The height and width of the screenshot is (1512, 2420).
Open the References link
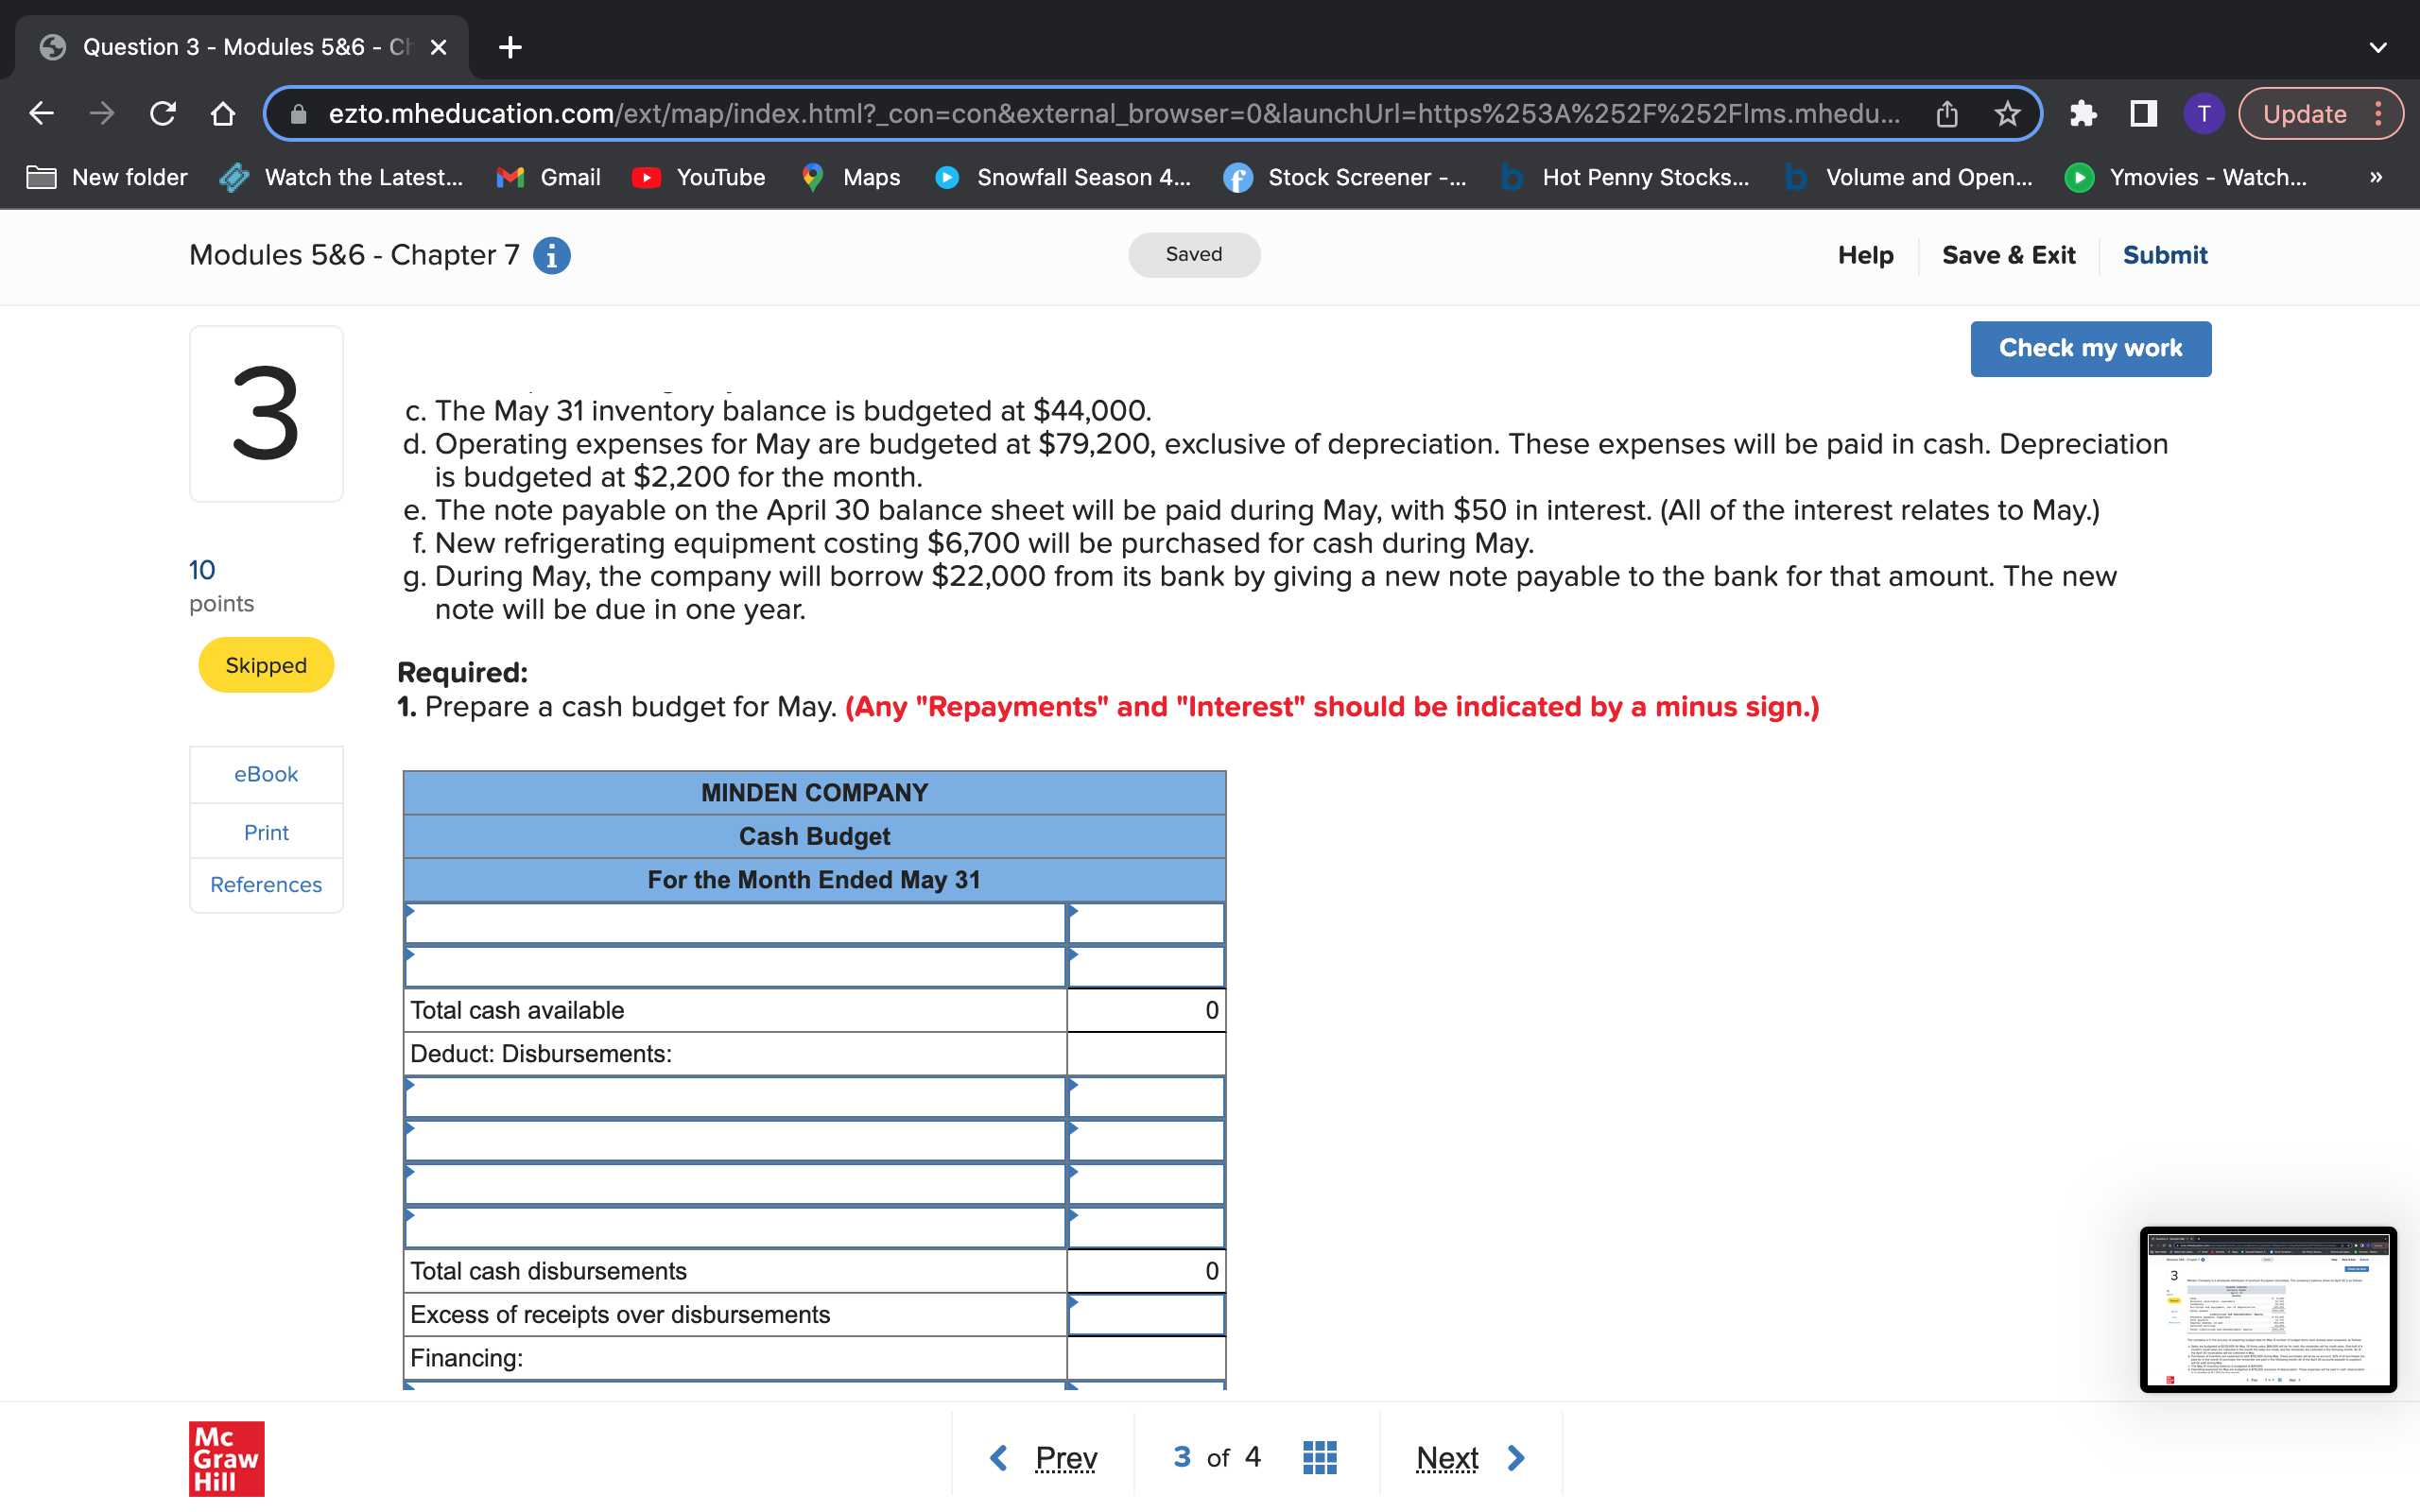tap(265, 884)
